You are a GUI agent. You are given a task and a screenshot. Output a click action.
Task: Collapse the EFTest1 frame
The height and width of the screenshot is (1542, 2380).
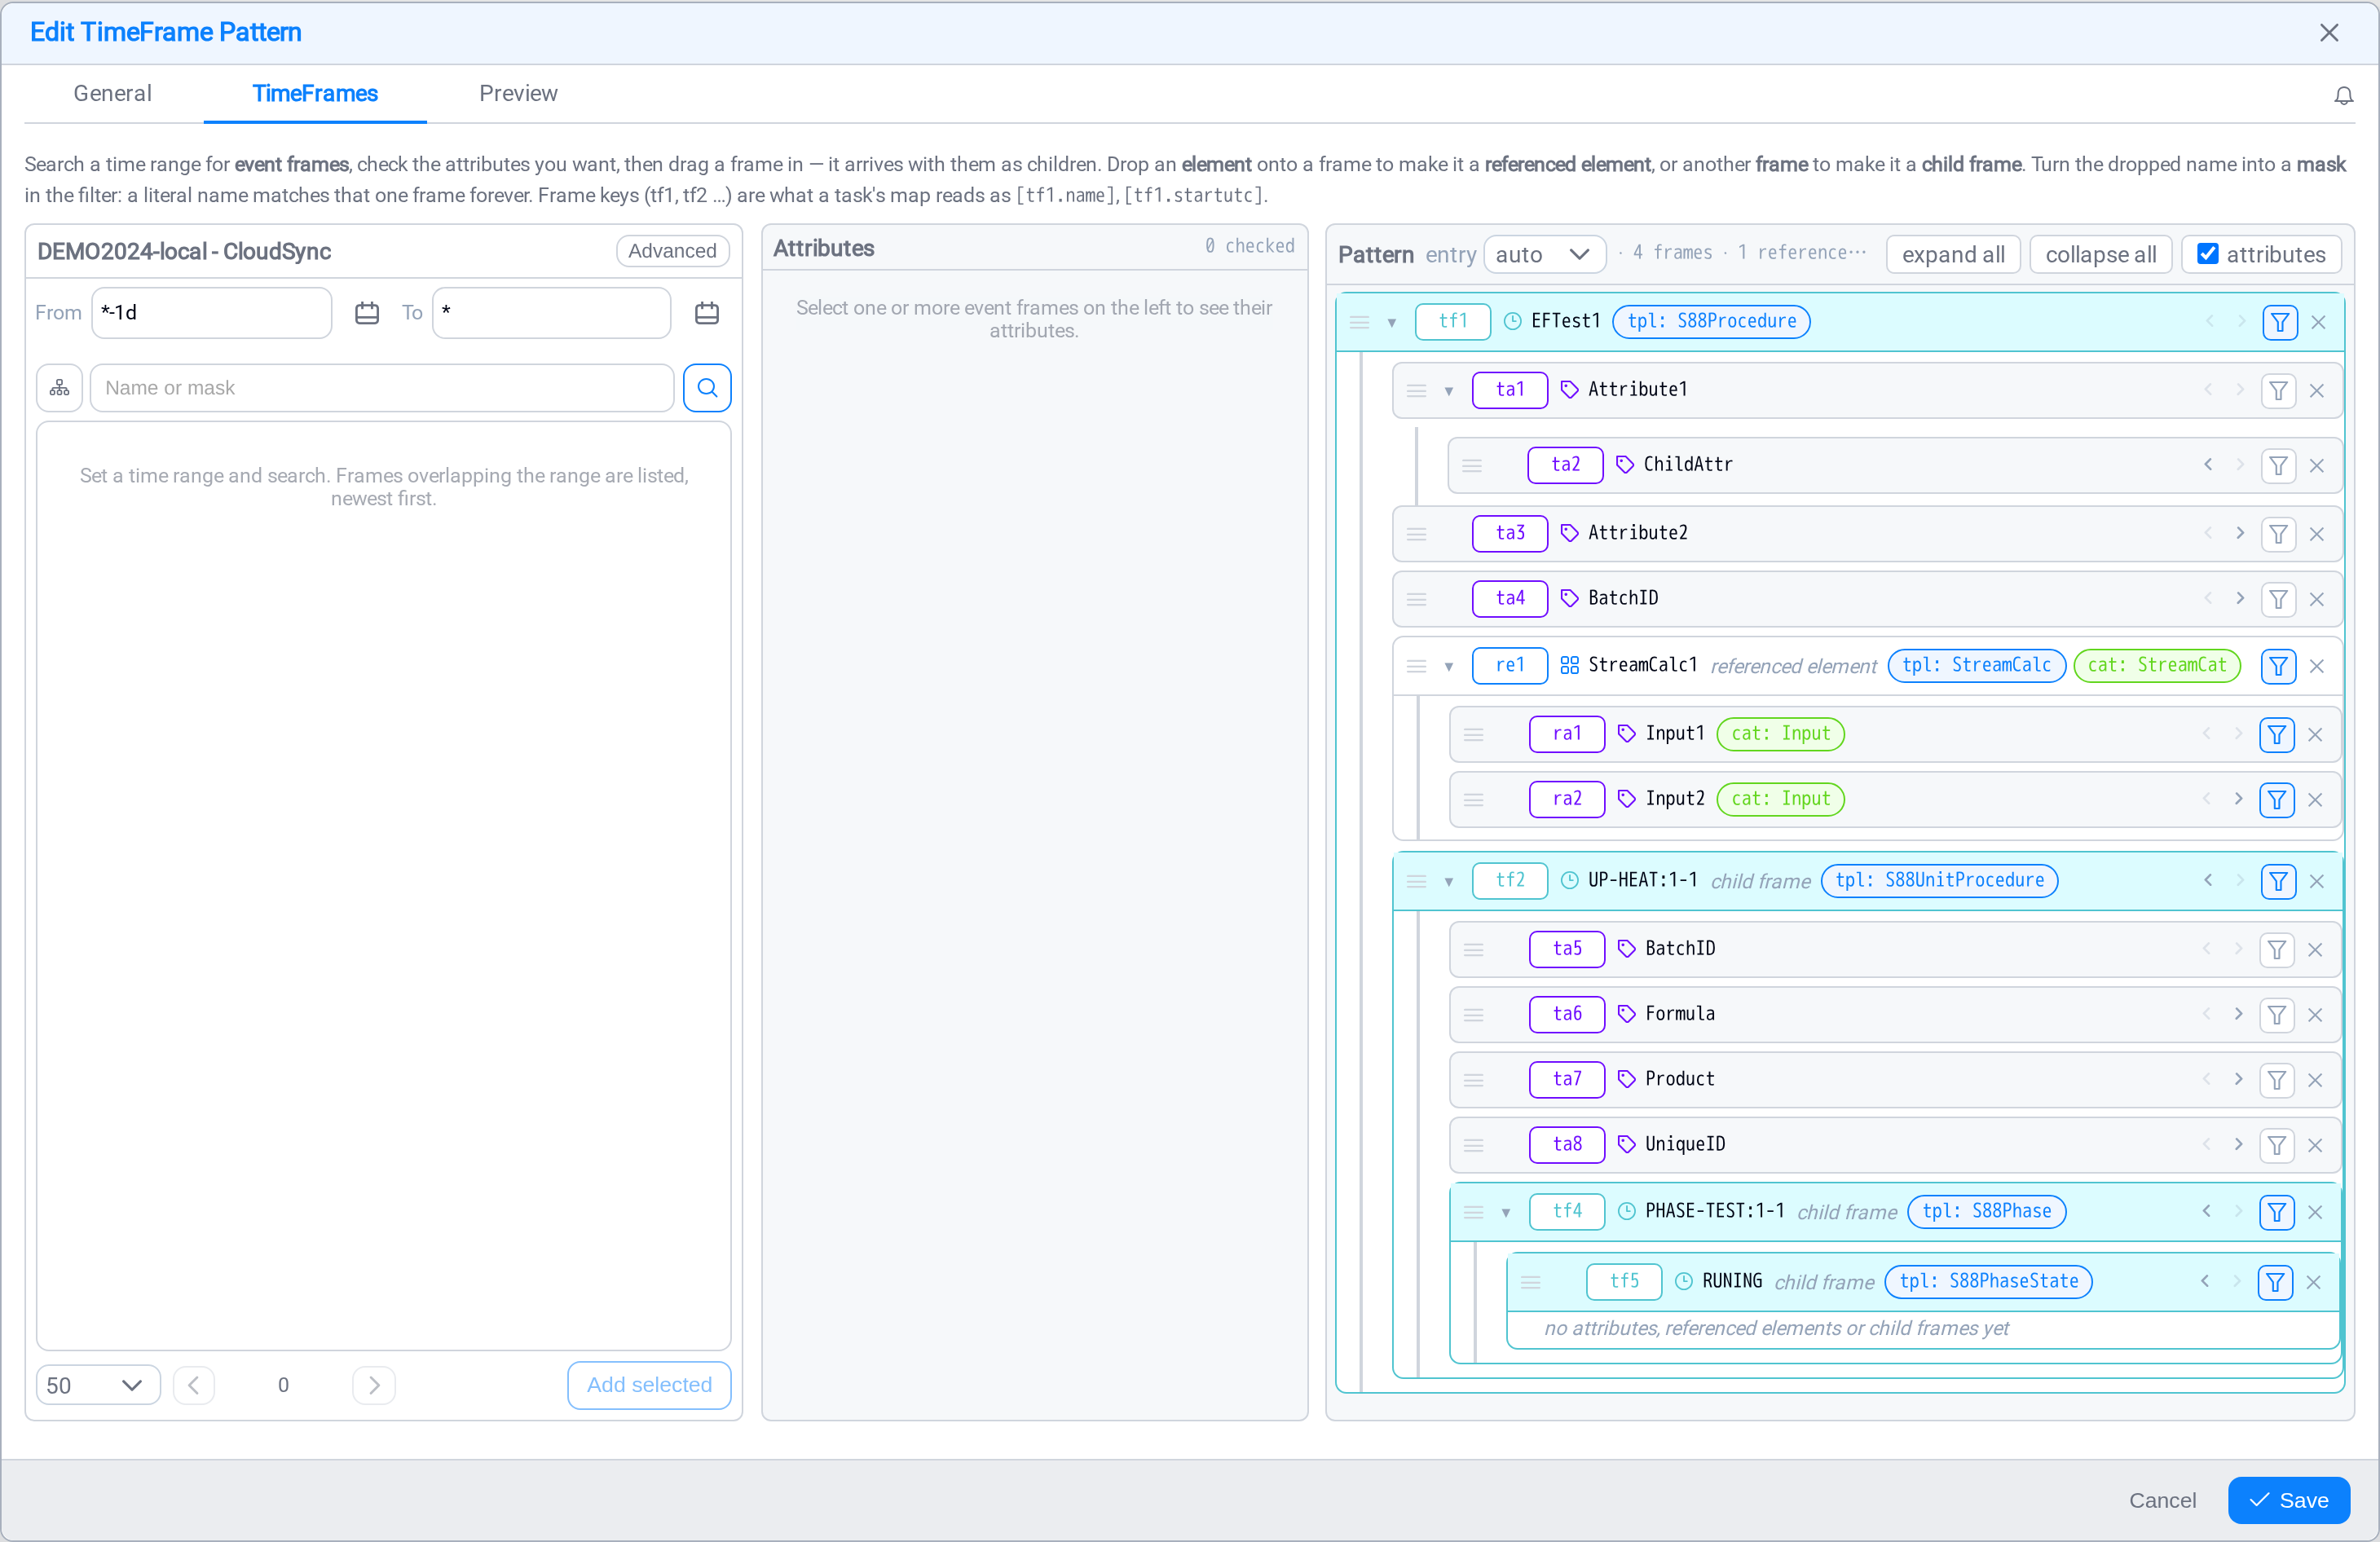pyautogui.click(x=1392, y=322)
